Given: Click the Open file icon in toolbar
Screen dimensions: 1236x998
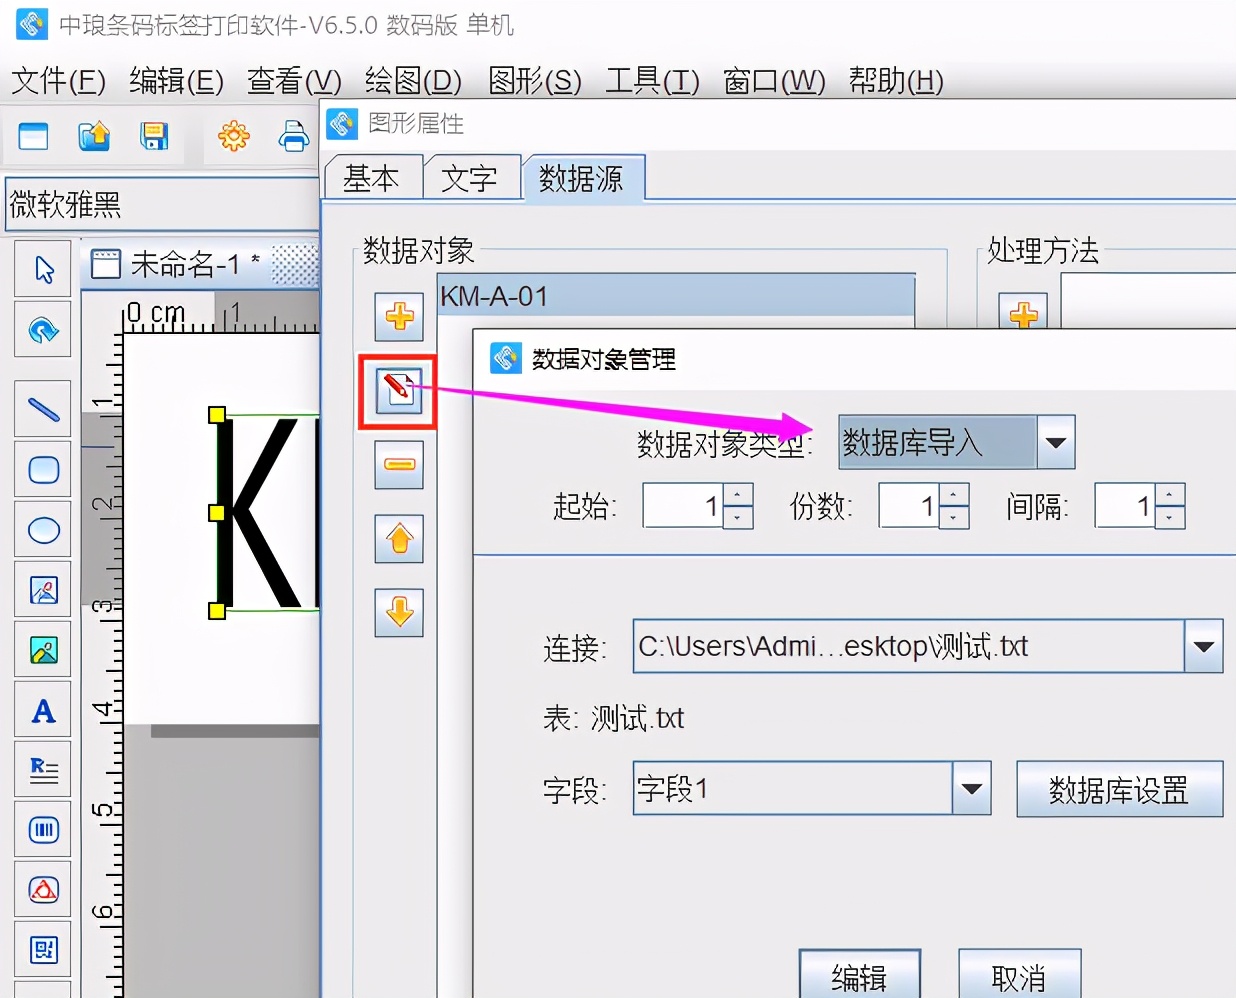Looking at the screenshot, I should (x=94, y=136).
